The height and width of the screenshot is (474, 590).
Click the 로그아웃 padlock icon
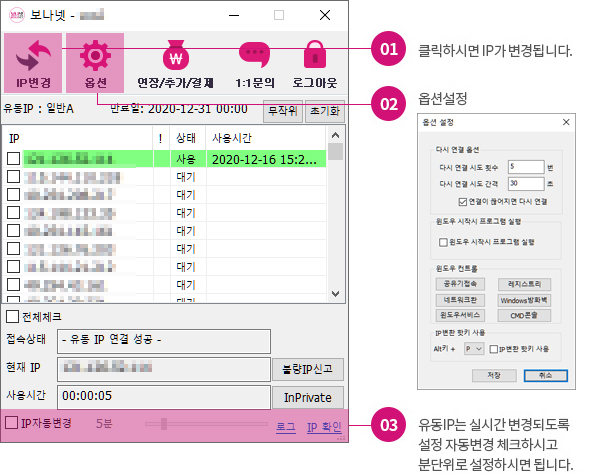tap(315, 55)
